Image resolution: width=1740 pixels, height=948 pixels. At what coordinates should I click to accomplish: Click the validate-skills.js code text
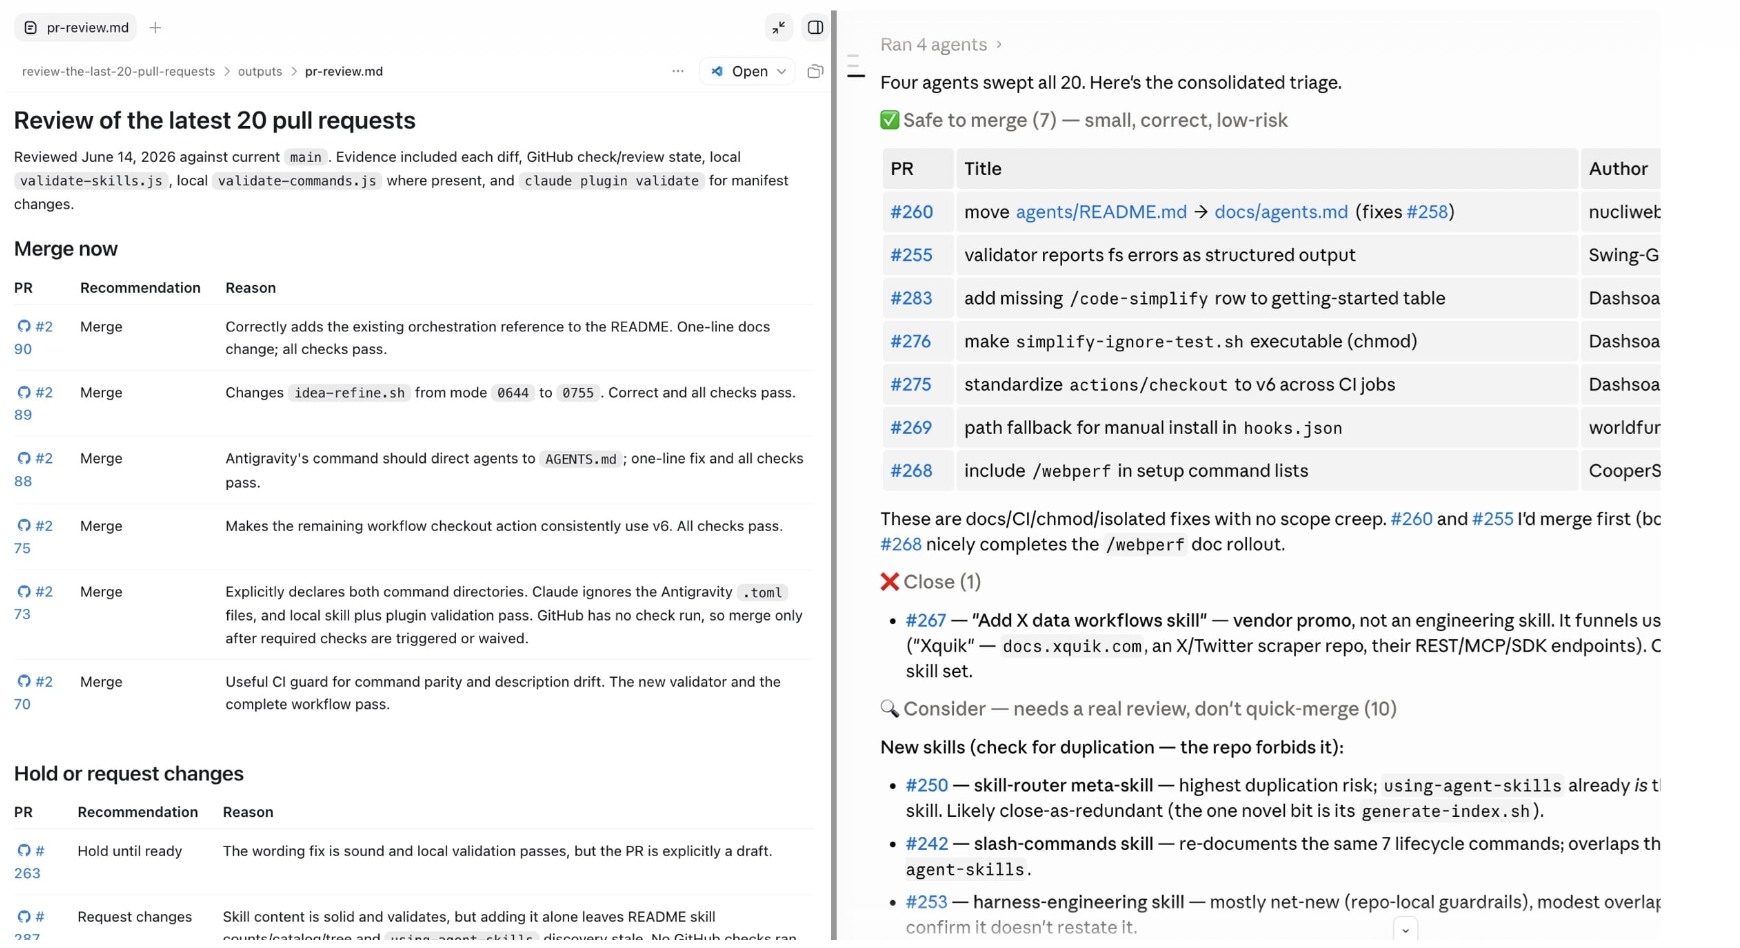click(x=91, y=181)
